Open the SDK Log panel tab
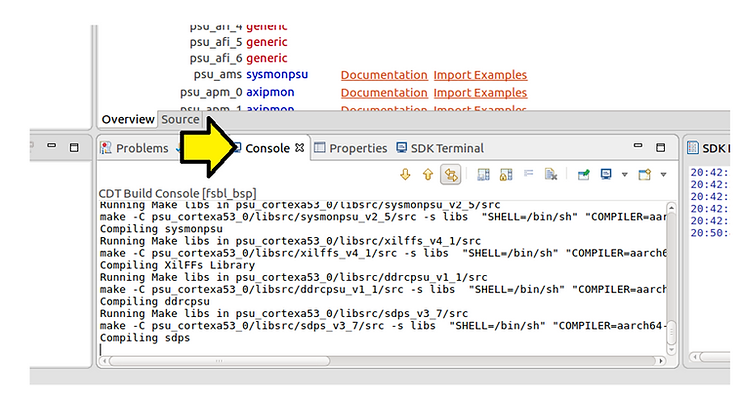Viewport: 740px width, 398px height. coord(708,148)
